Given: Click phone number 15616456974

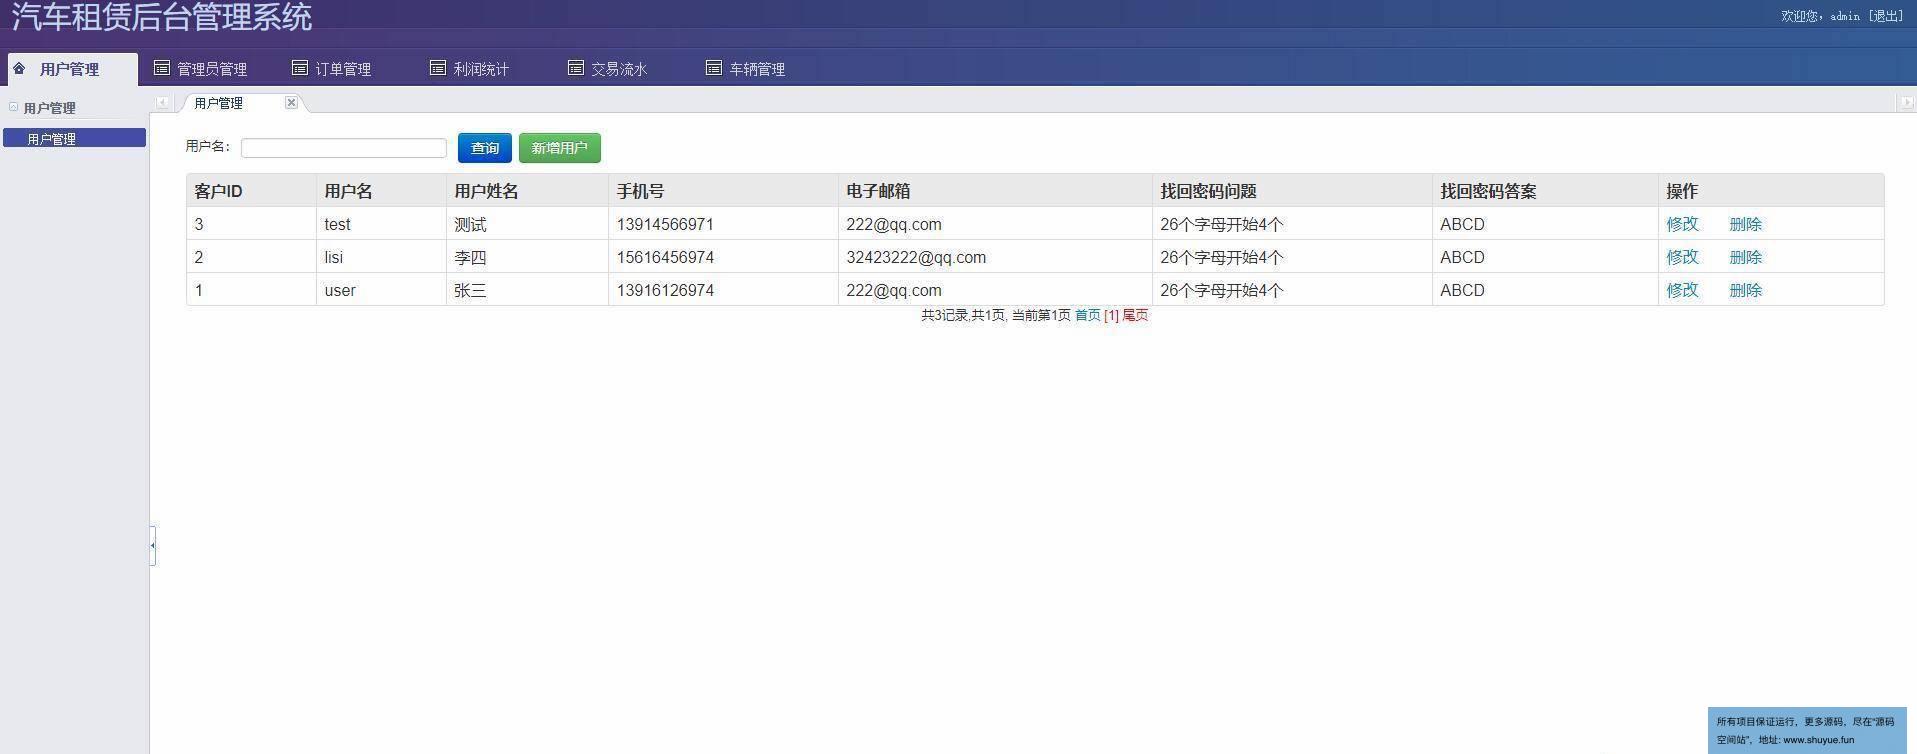Looking at the screenshot, I should coord(665,257).
